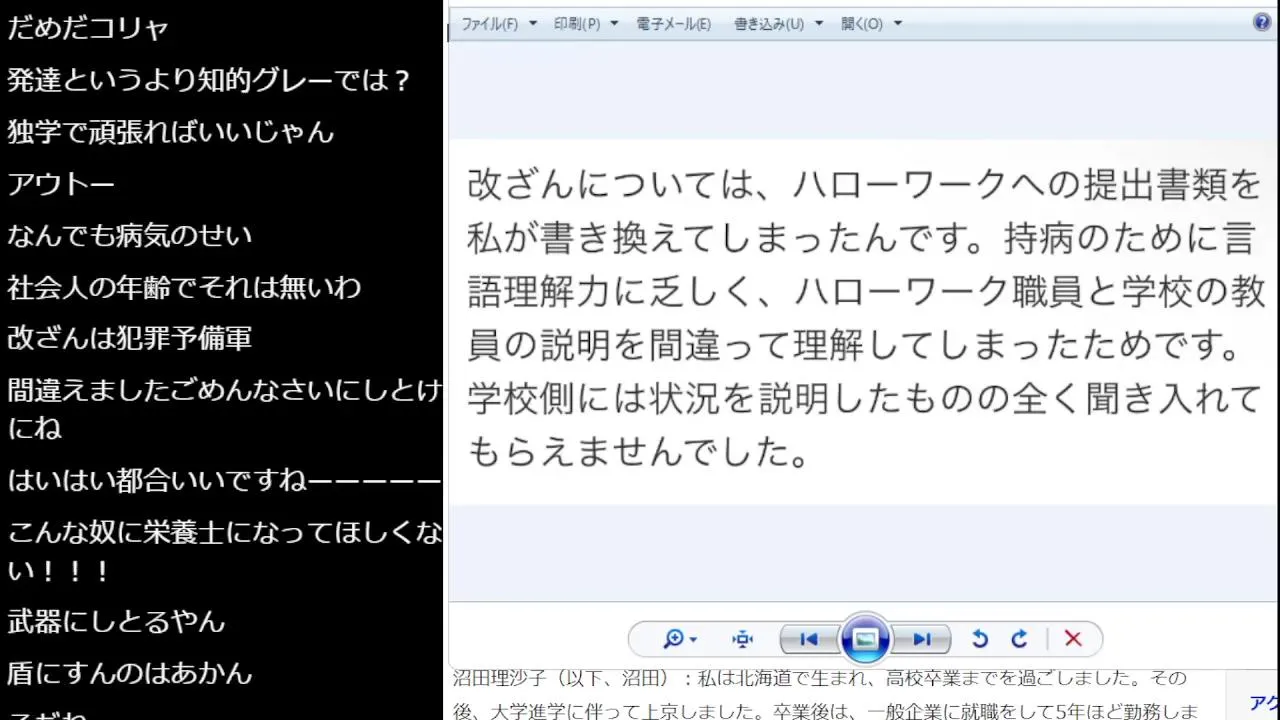Start the slideshow with center button
The height and width of the screenshot is (720, 1280).
[865, 639]
